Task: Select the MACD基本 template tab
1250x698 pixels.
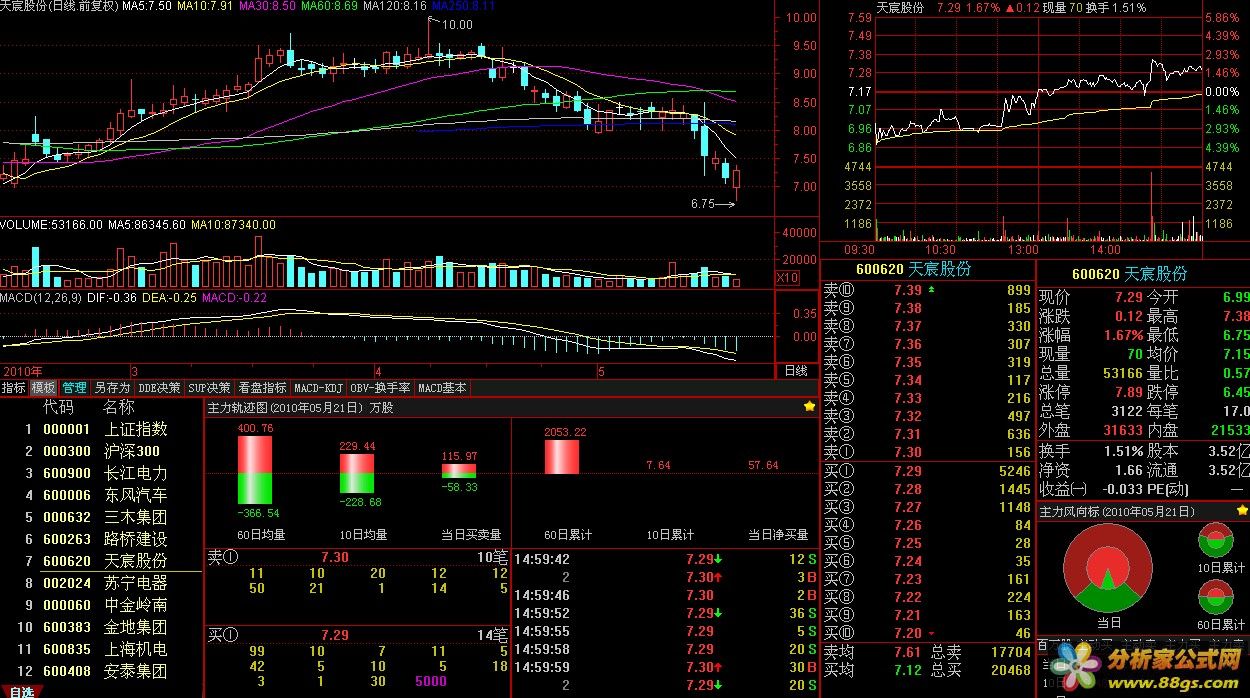Action: click(441, 388)
